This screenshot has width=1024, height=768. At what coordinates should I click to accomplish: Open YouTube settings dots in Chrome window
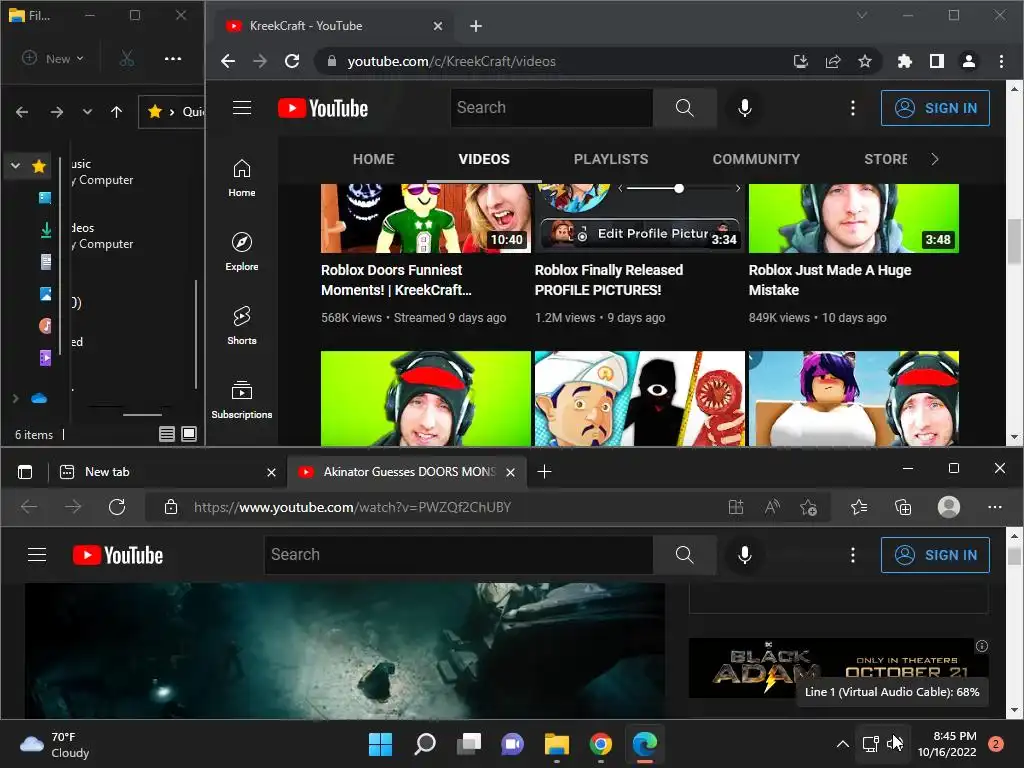pyautogui.click(x=852, y=108)
